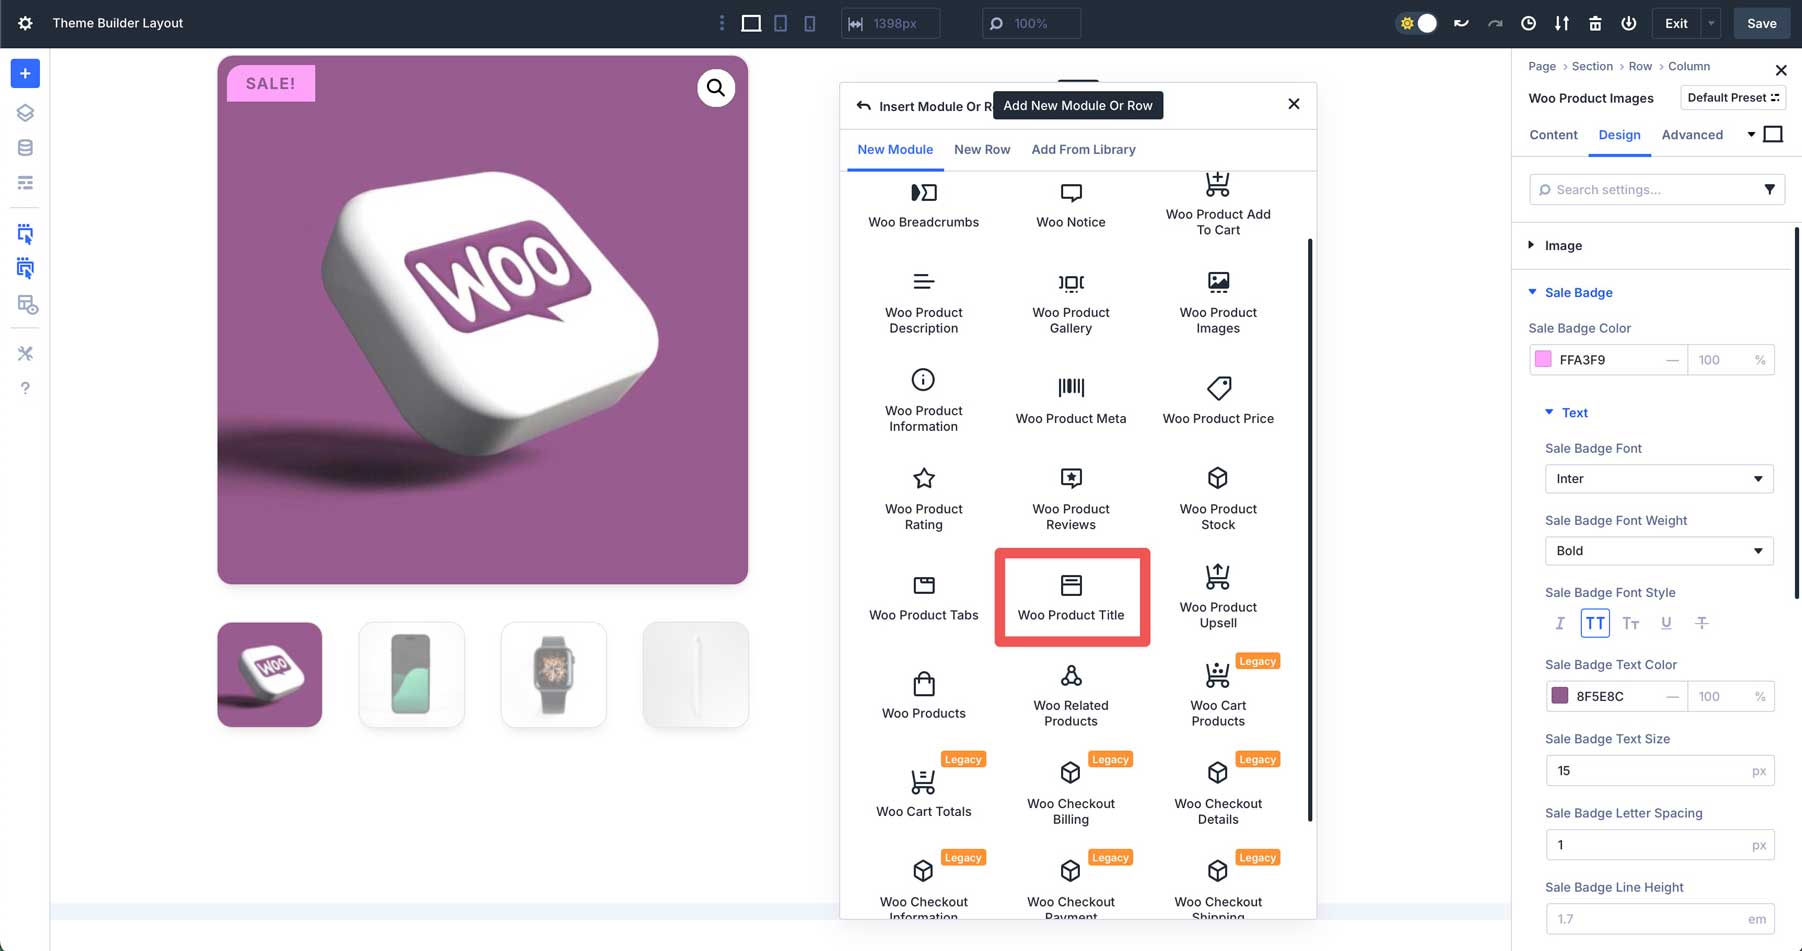Insert the Woo Product Rating module
Screen dimensions: 1802x951
click(x=923, y=497)
